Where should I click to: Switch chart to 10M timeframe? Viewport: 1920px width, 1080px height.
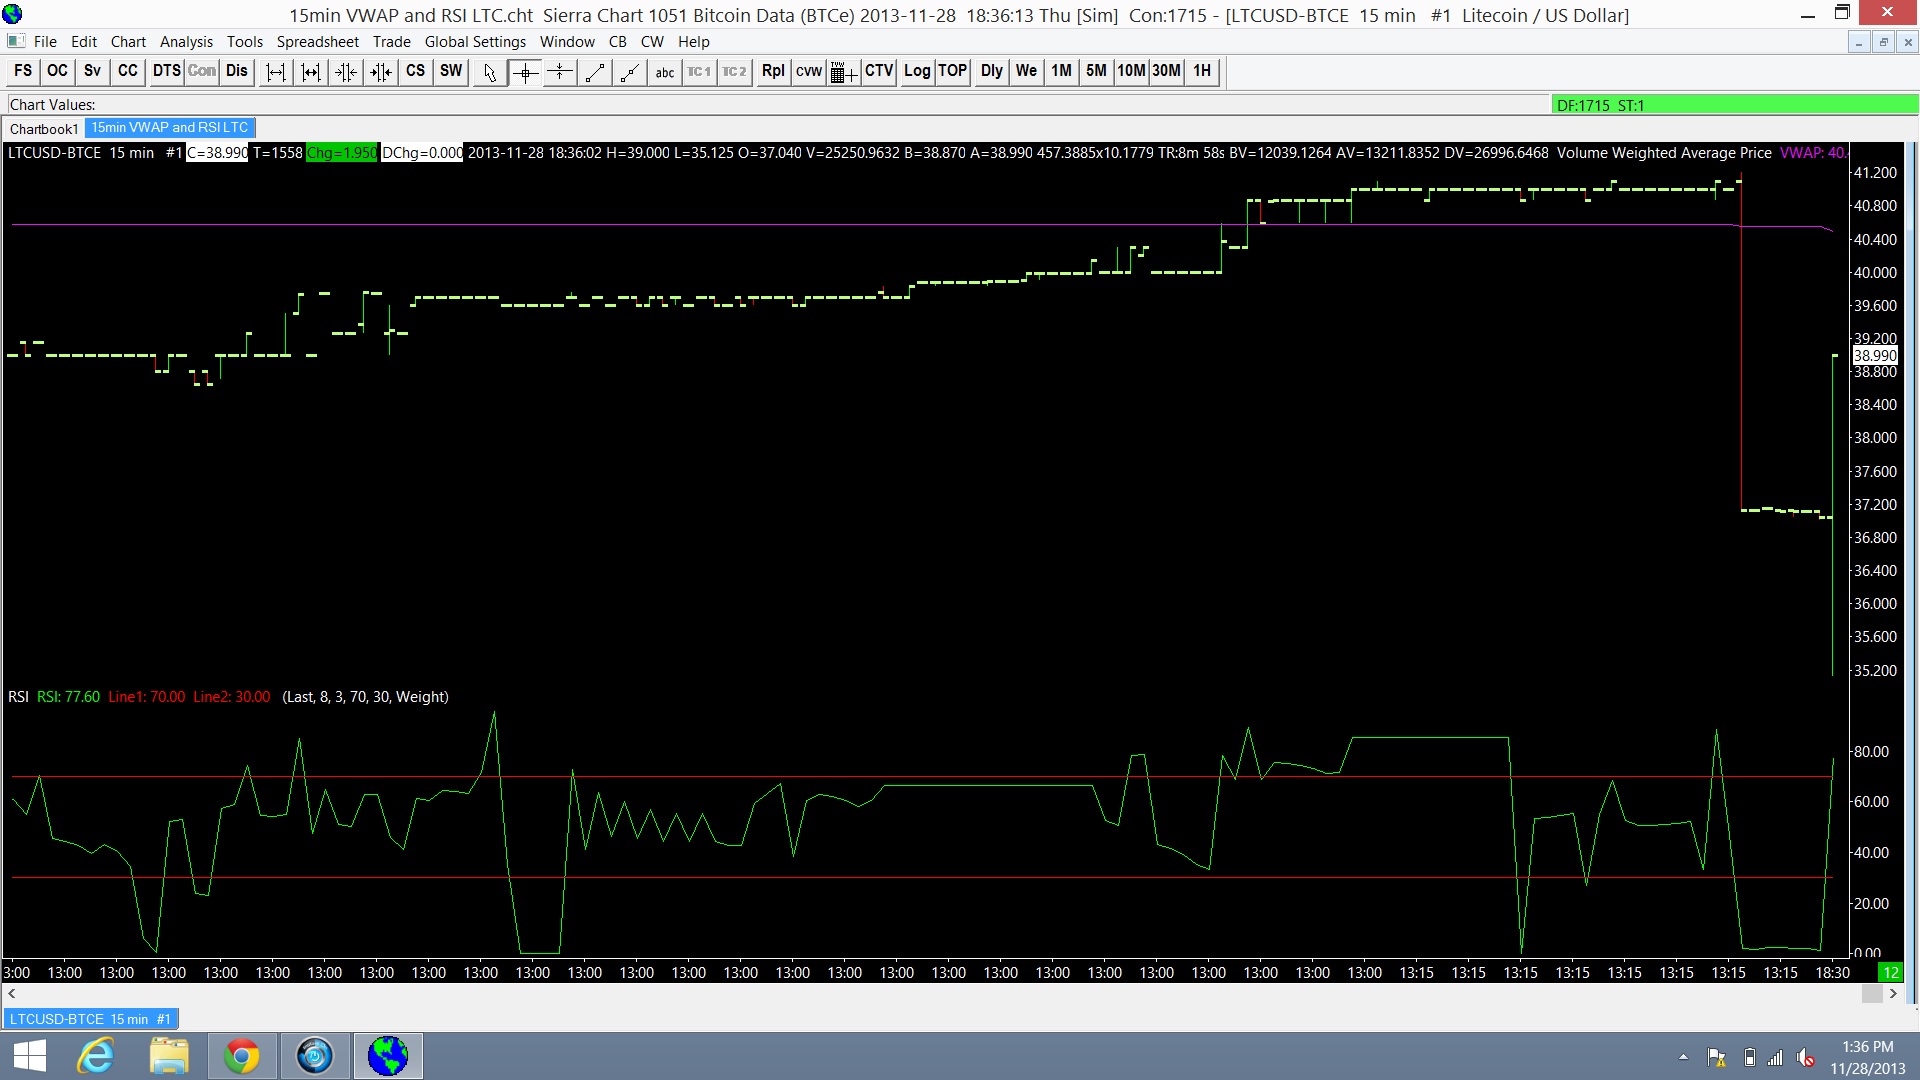click(1132, 71)
